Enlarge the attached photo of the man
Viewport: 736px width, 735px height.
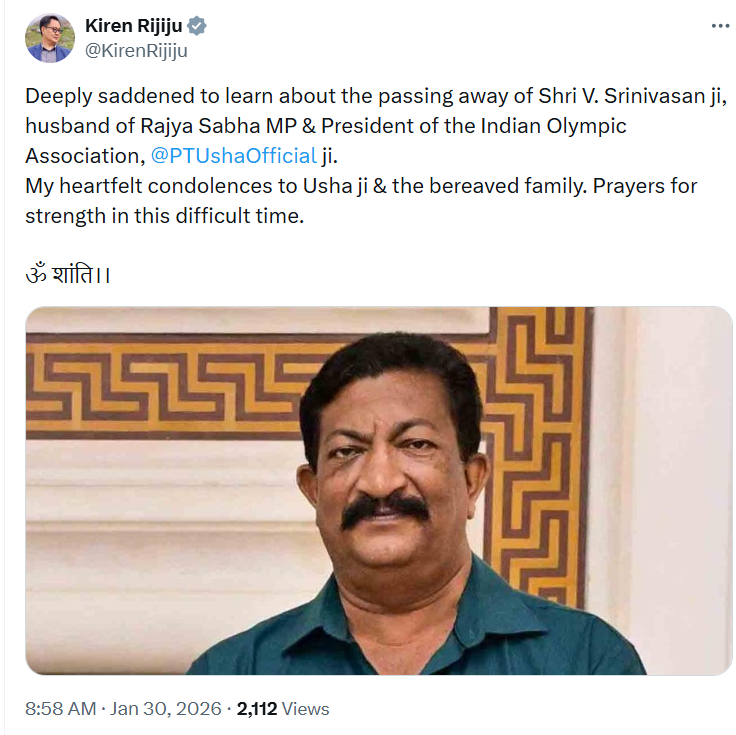pos(378,490)
